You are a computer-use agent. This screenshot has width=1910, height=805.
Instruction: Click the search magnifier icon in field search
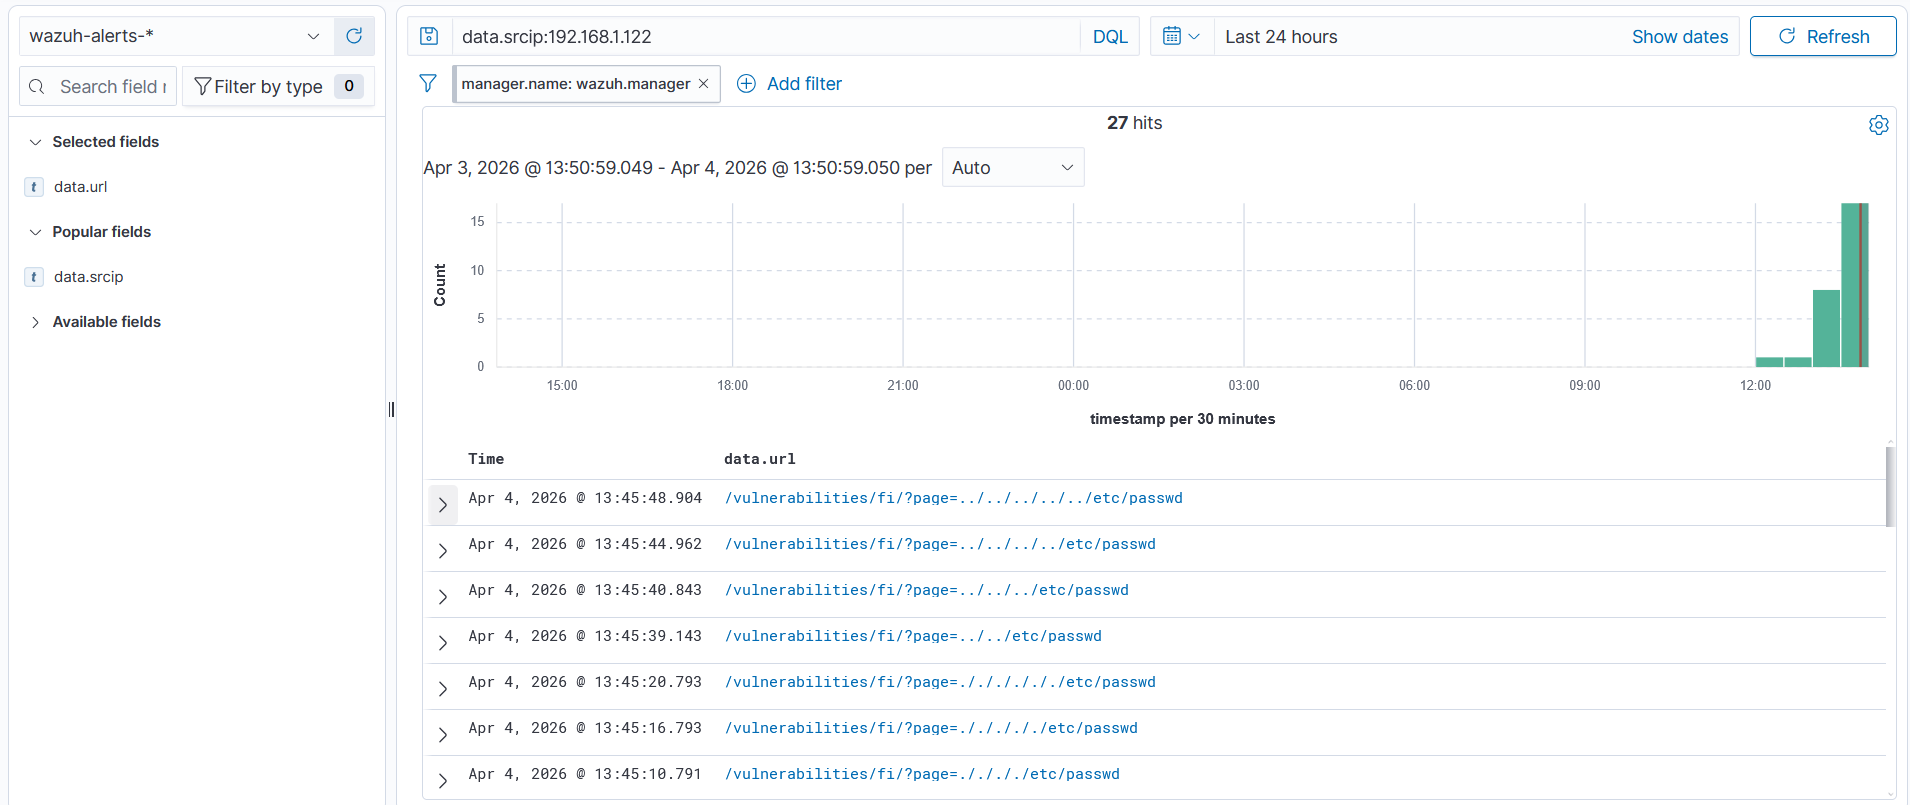37,87
